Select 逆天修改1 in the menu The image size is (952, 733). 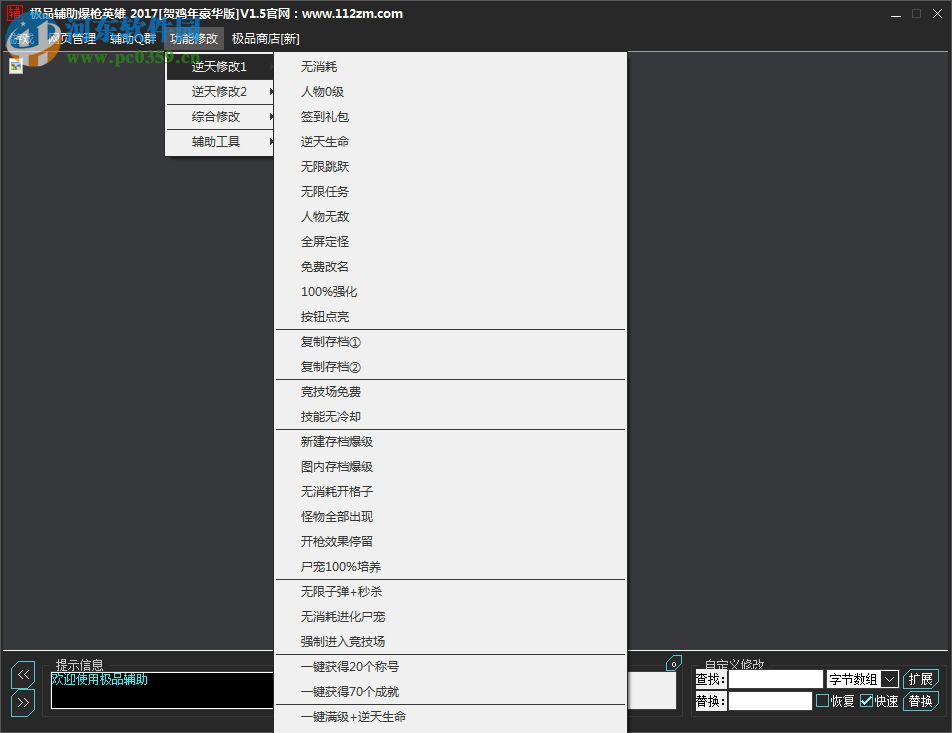(219, 66)
